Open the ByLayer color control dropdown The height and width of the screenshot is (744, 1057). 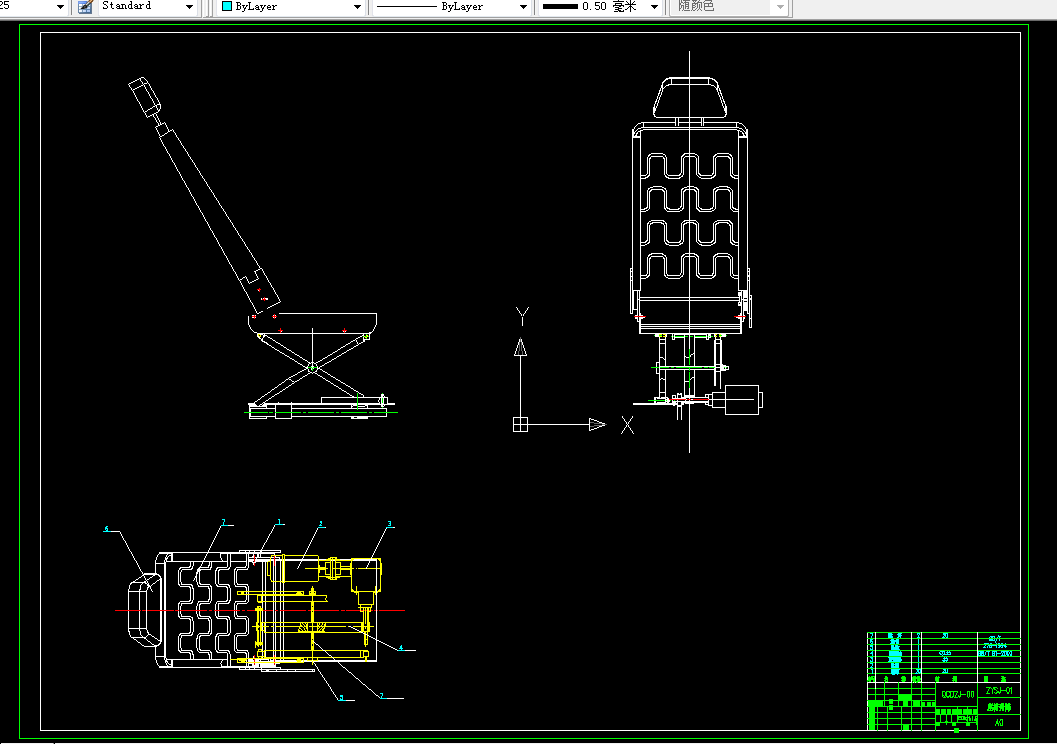click(x=357, y=7)
